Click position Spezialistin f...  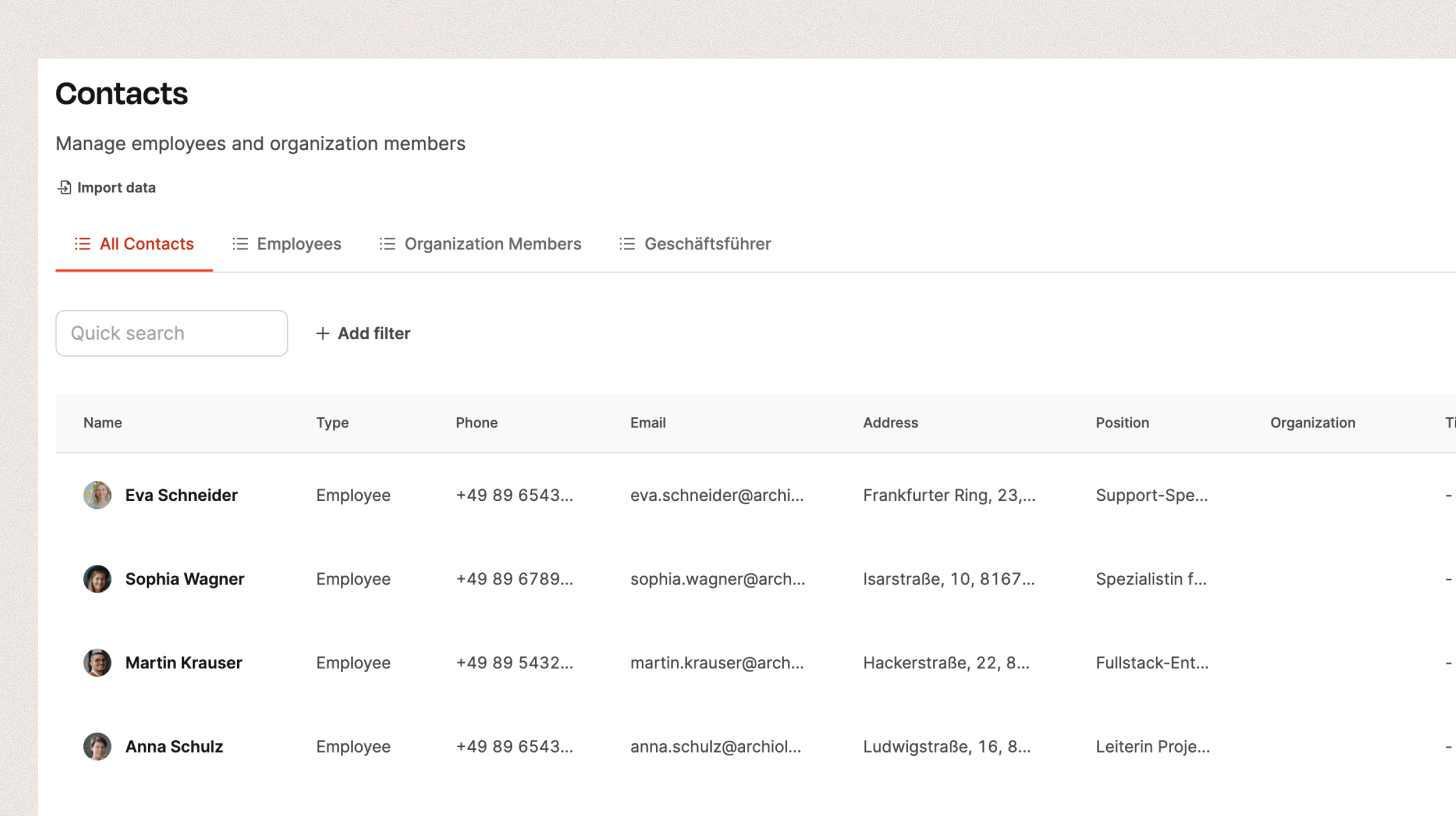[x=1151, y=579]
